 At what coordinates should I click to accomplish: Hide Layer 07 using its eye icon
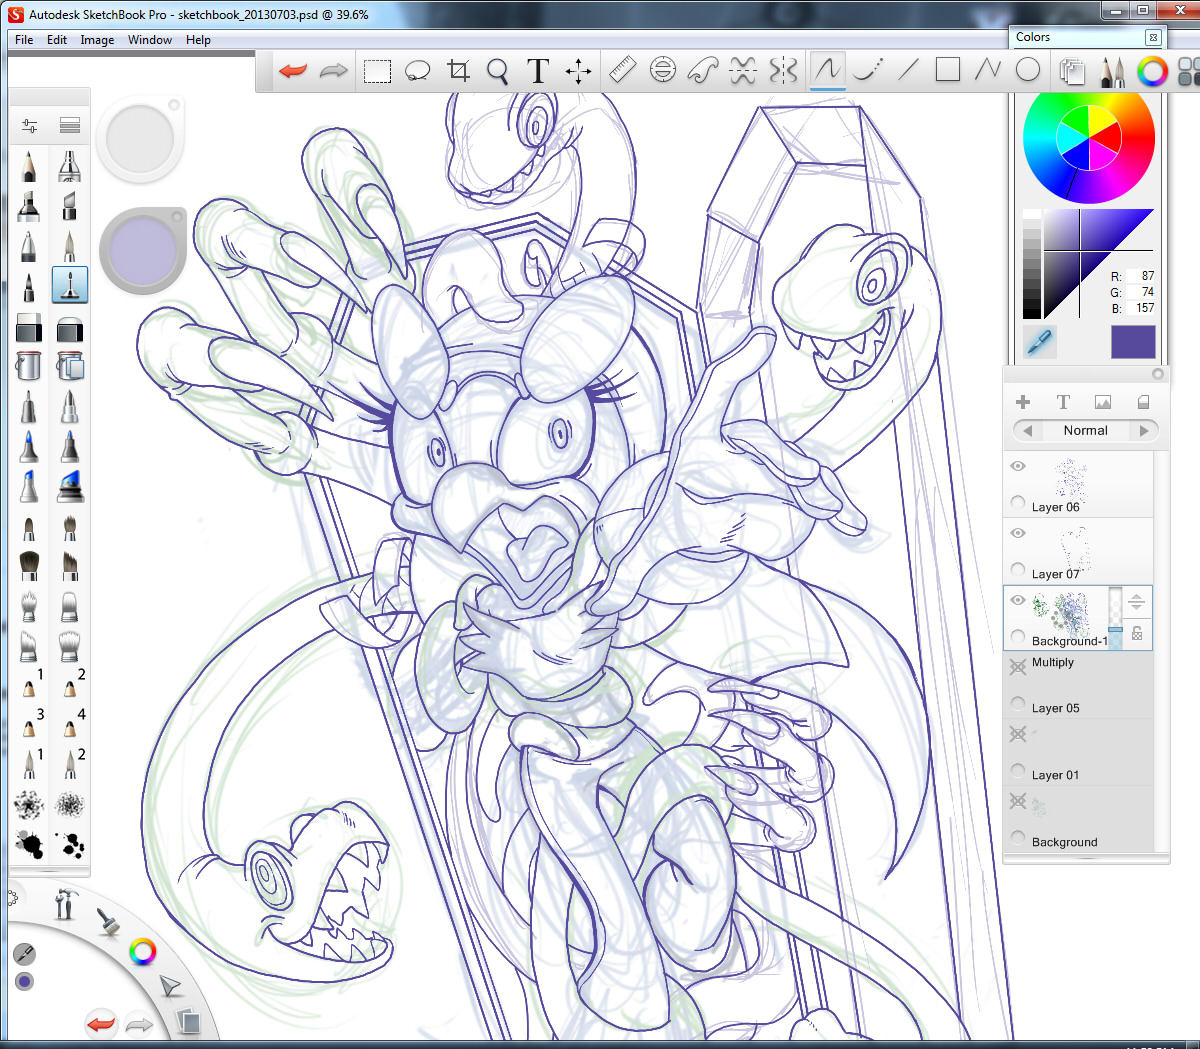click(1018, 533)
